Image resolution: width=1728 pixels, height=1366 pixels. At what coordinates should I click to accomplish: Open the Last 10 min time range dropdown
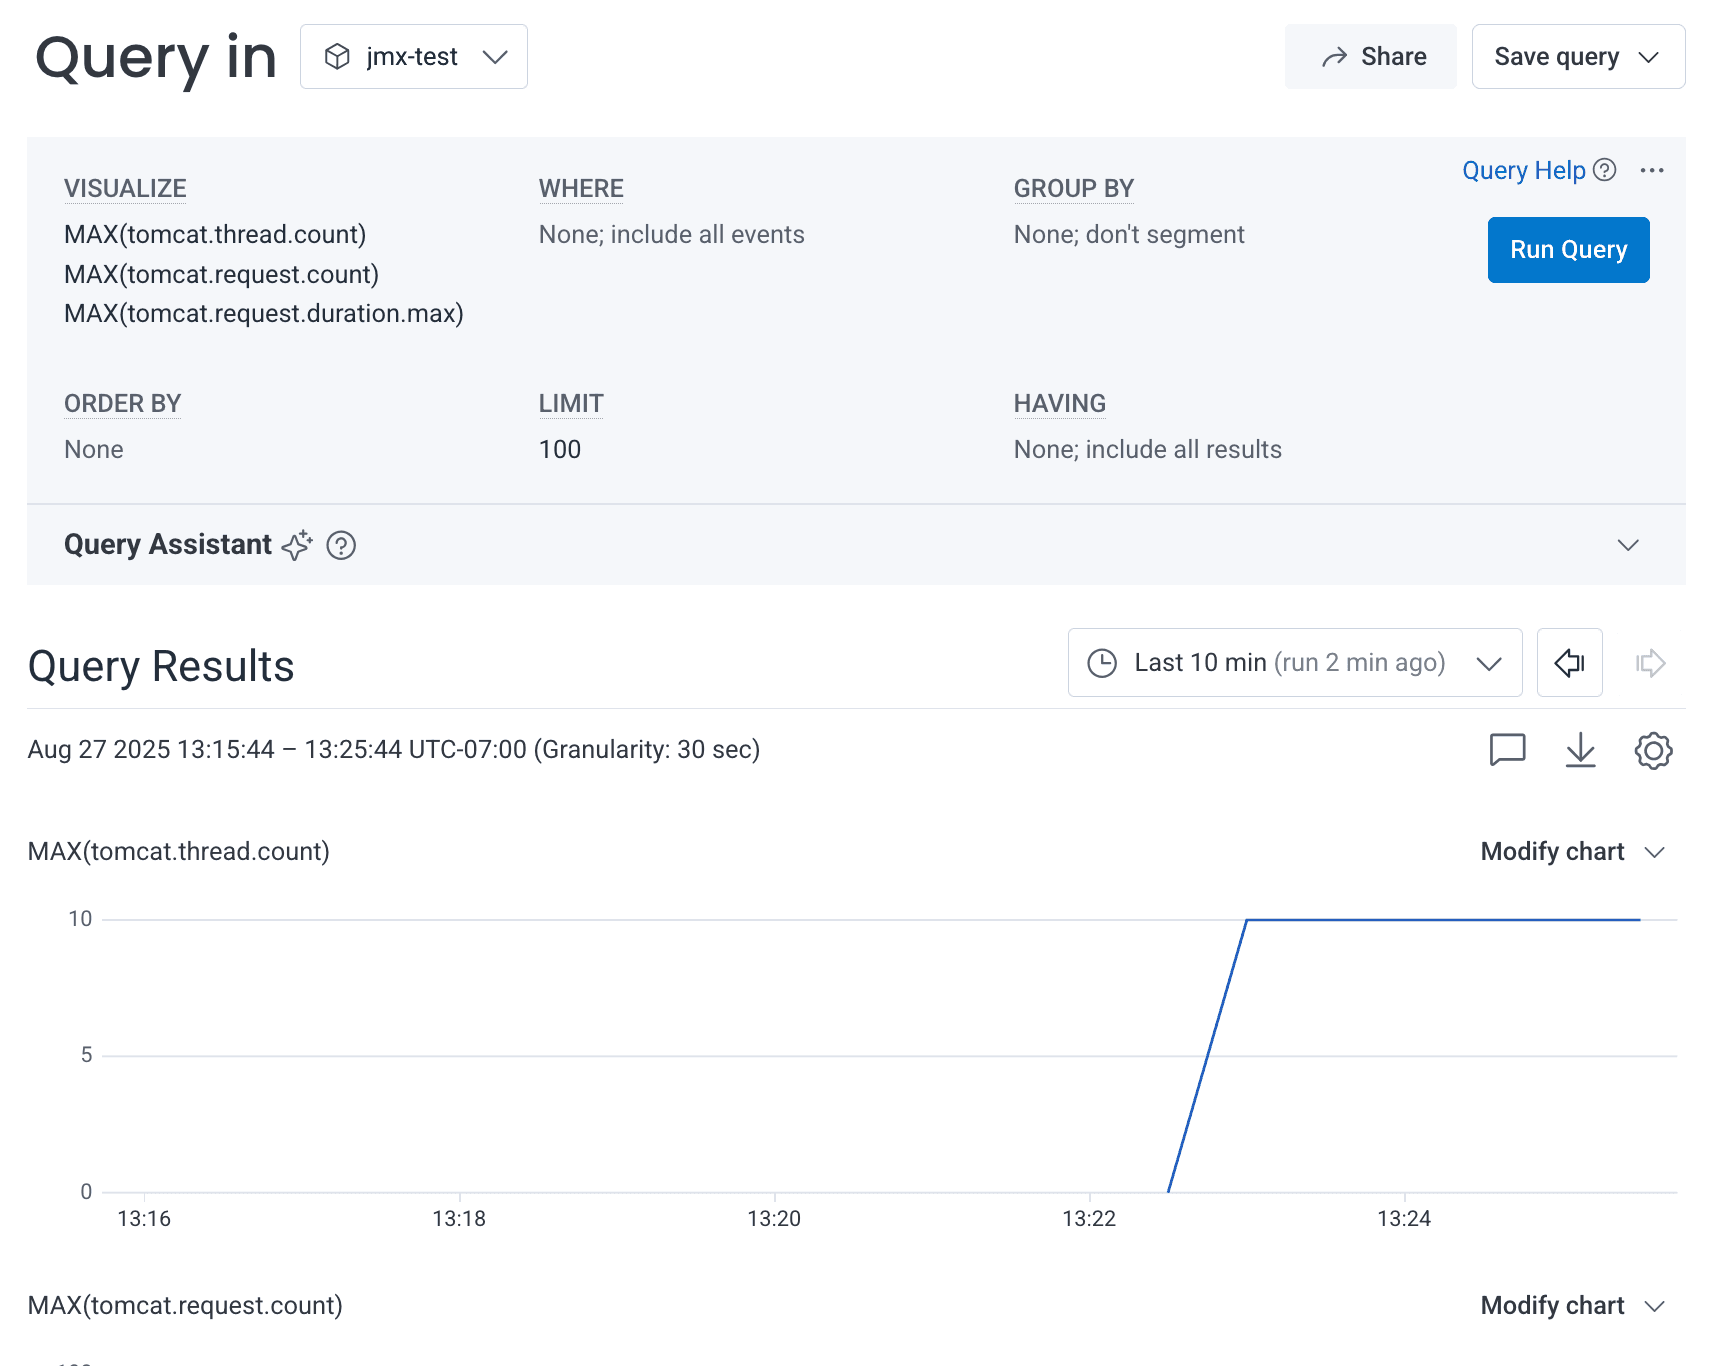[x=1489, y=662]
